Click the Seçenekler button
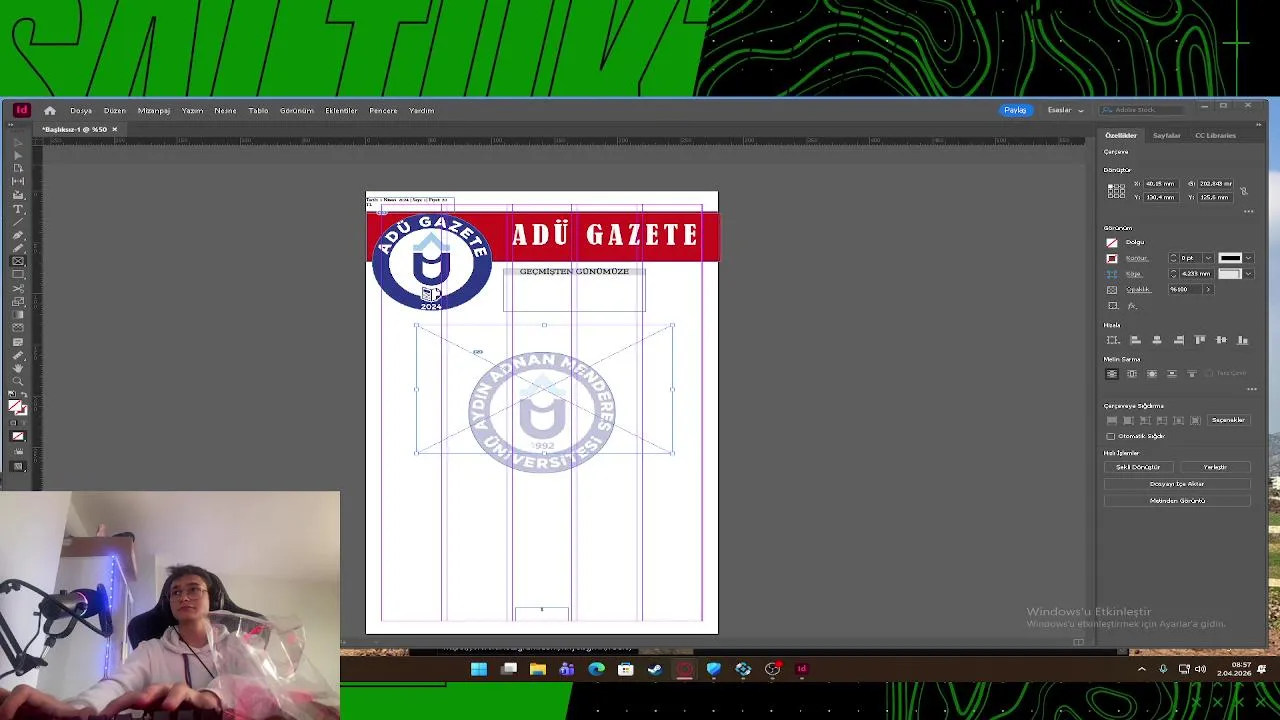 (x=1228, y=420)
